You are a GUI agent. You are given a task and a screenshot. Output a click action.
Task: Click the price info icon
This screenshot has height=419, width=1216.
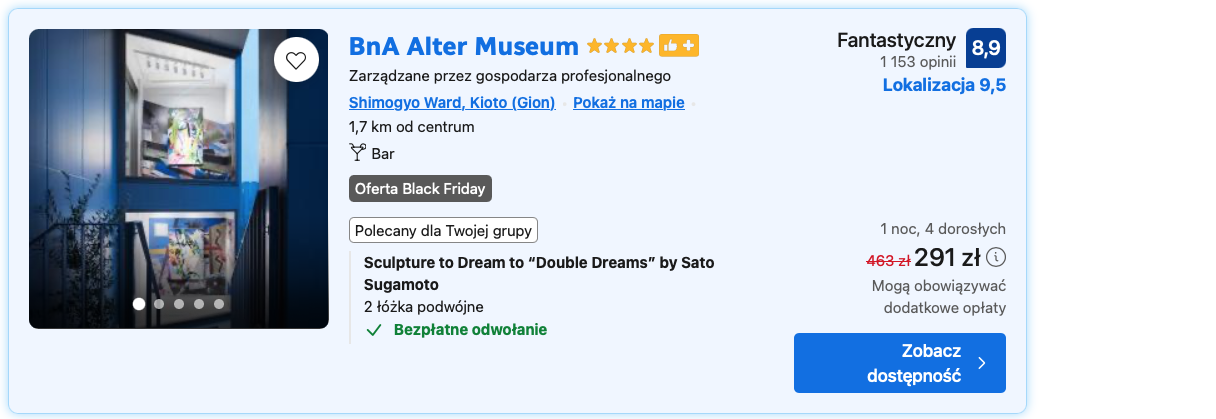click(x=995, y=258)
